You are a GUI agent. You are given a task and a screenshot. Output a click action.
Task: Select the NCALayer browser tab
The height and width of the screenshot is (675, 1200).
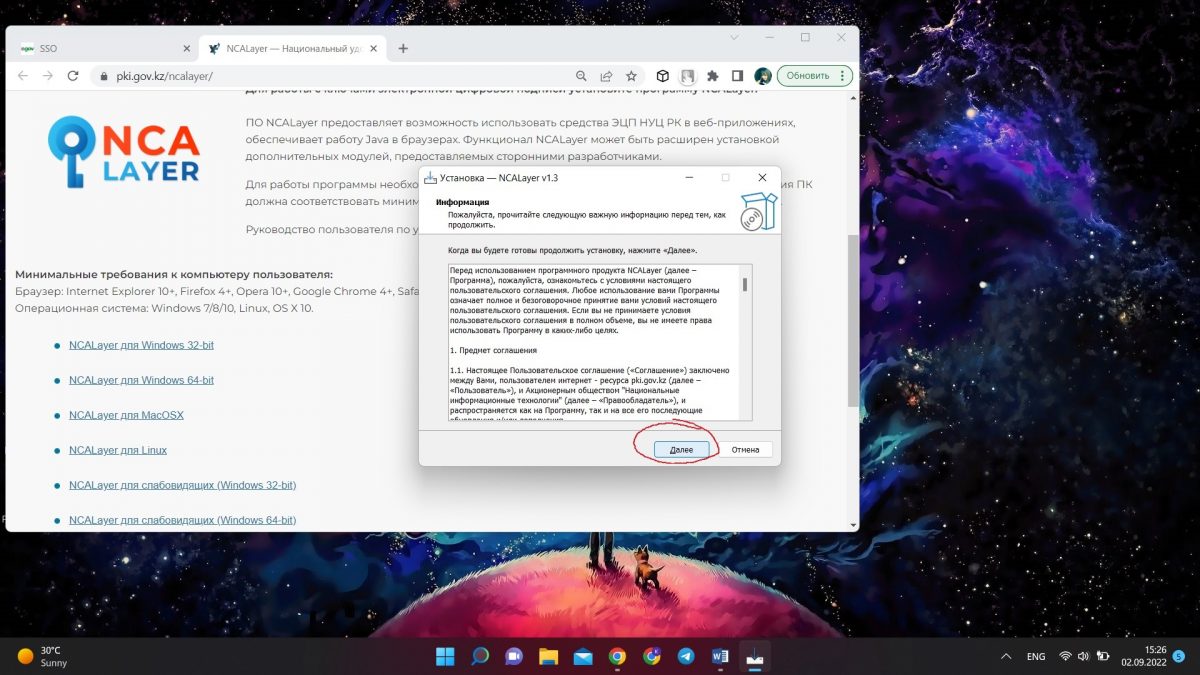click(x=293, y=48)
